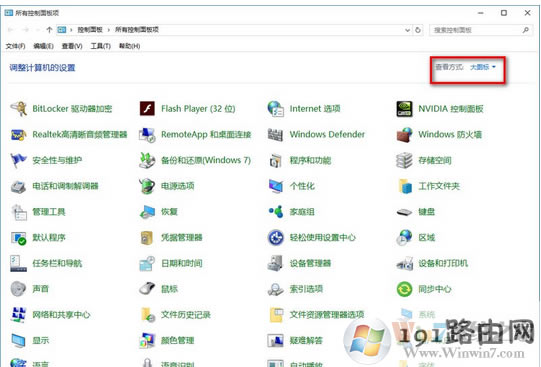Open the 疑难解答 link
The height and width of the screenshot is (367, 541).
[x=306, y=340]
